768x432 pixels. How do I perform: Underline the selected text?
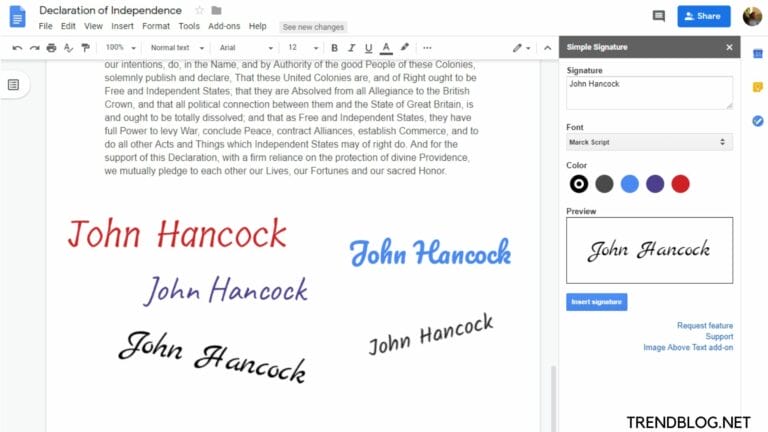pos(368,47)
